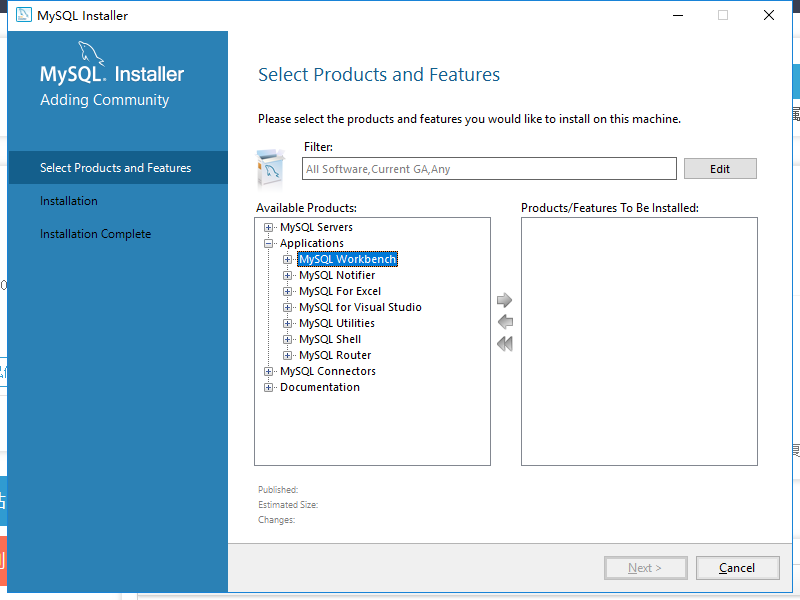
Task: Click the Filter text field
Action: point(489,169)
